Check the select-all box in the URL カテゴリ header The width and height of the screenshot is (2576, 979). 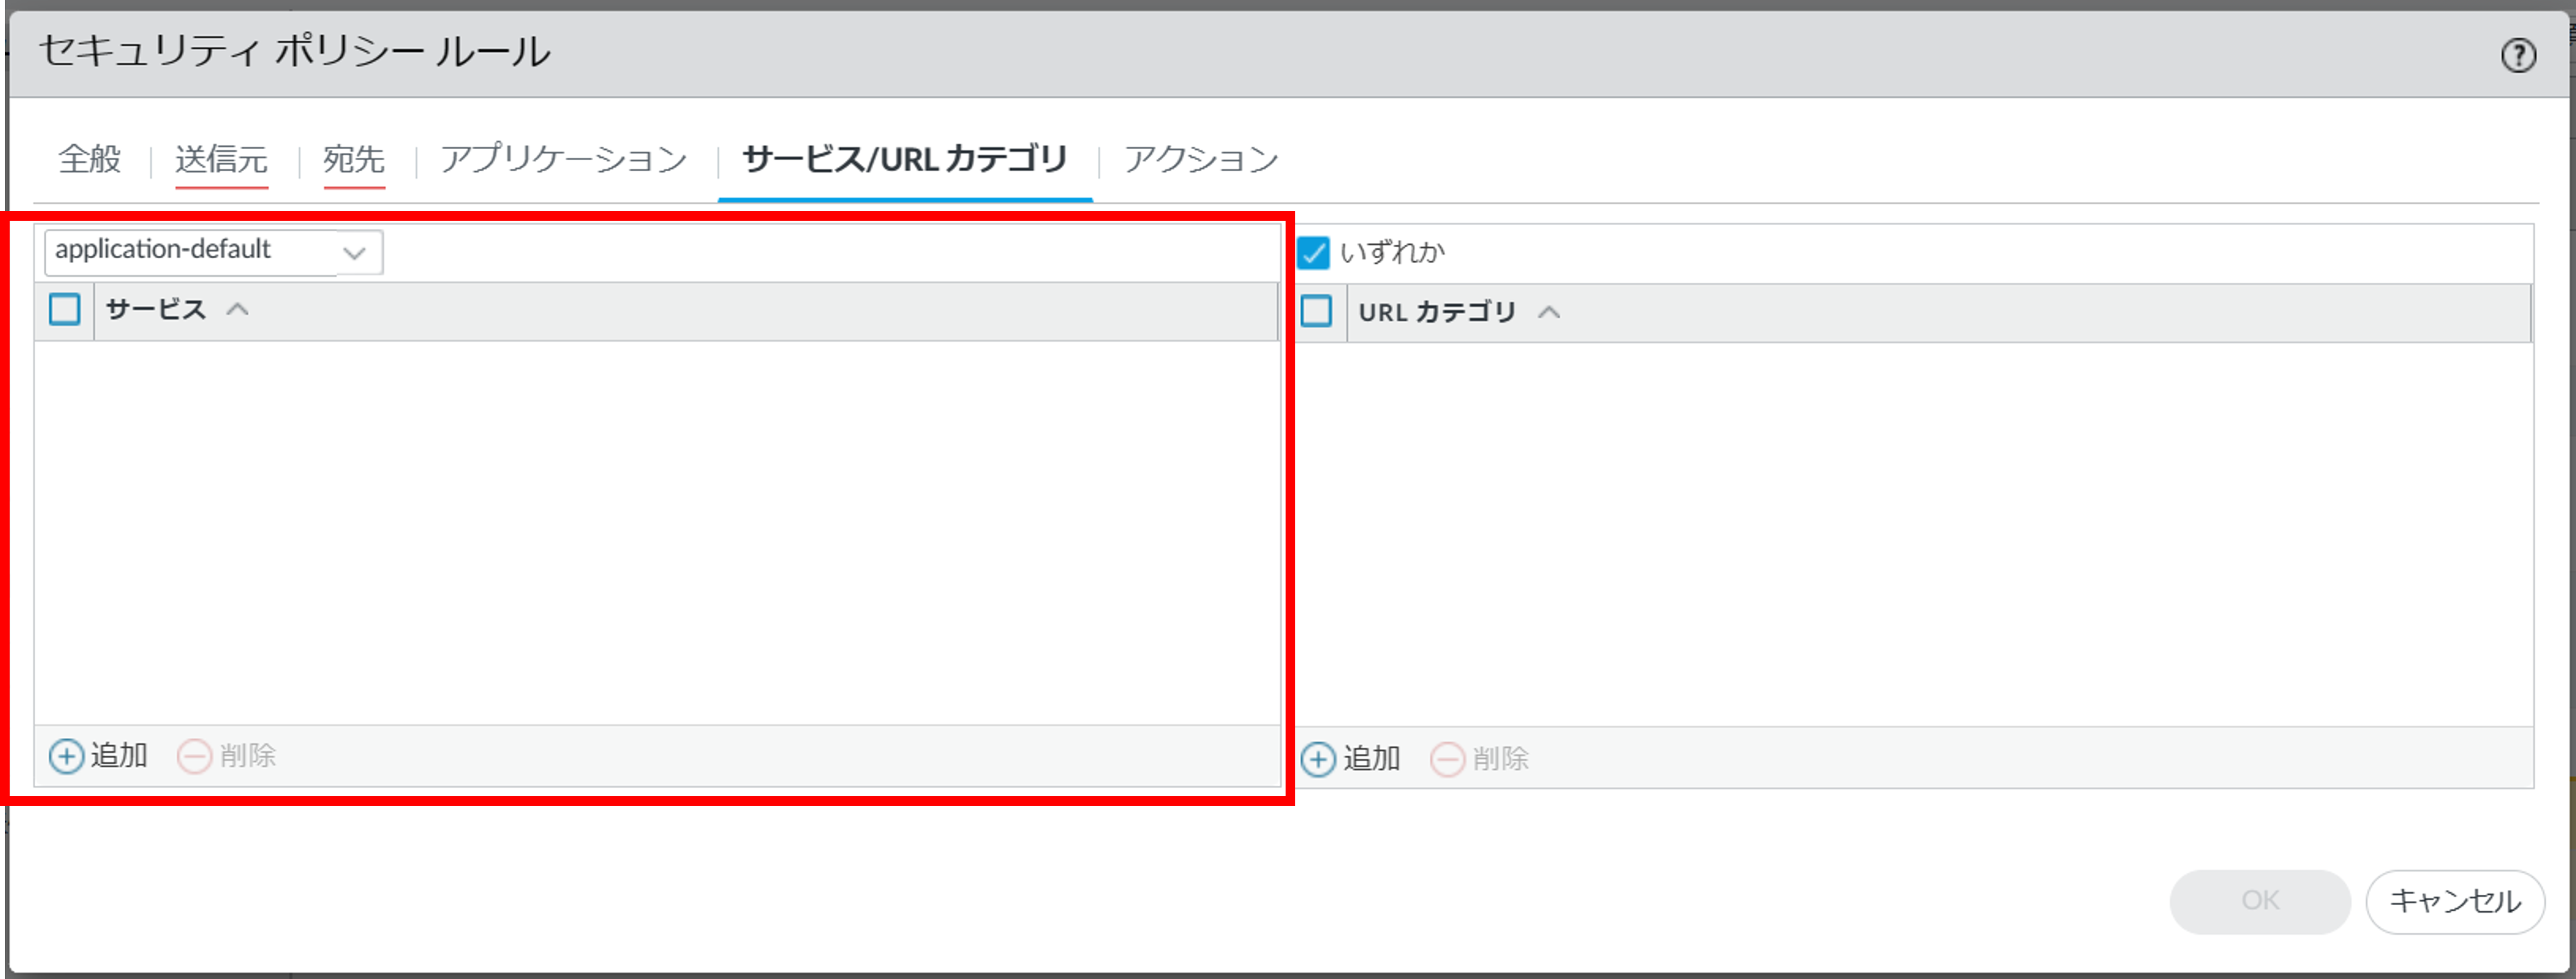[x=1316, y=312]
